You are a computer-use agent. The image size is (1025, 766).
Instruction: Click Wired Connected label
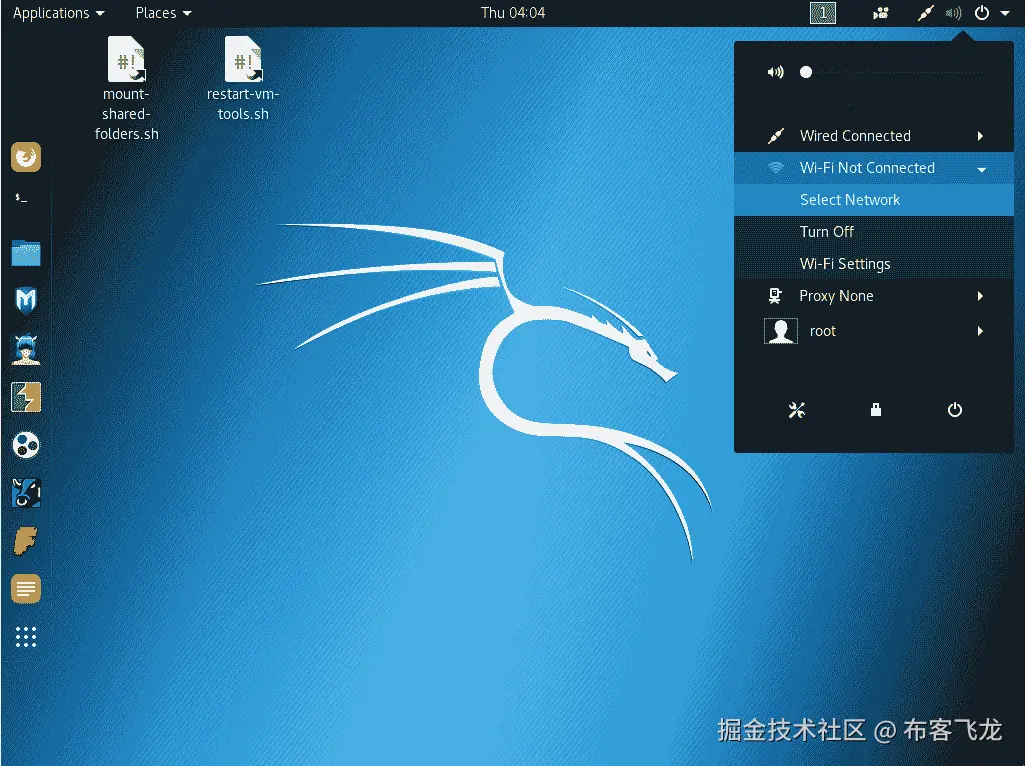pyautogui.click(x=855, y=136)
